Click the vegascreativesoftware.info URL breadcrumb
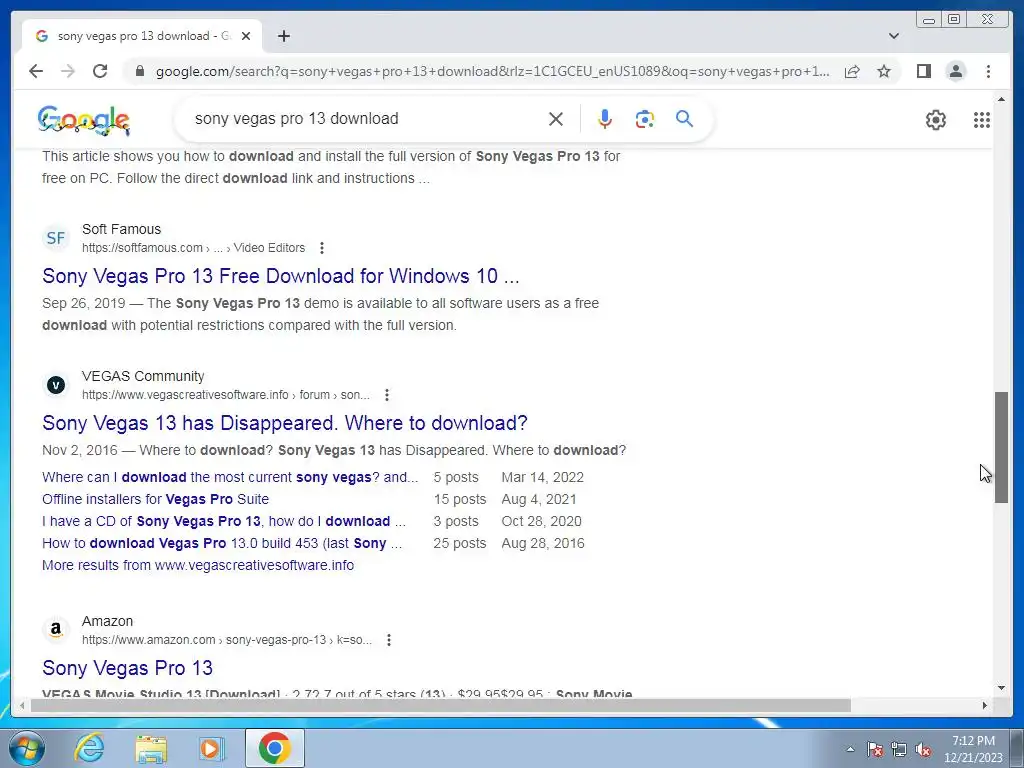 pos(226,395)
